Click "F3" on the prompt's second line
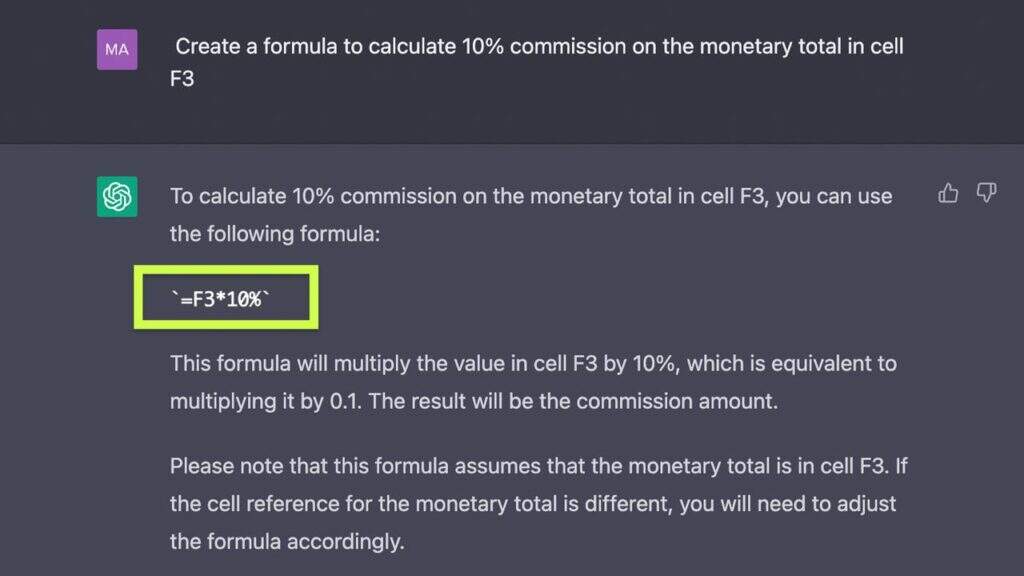 click(x=182, y=78)
